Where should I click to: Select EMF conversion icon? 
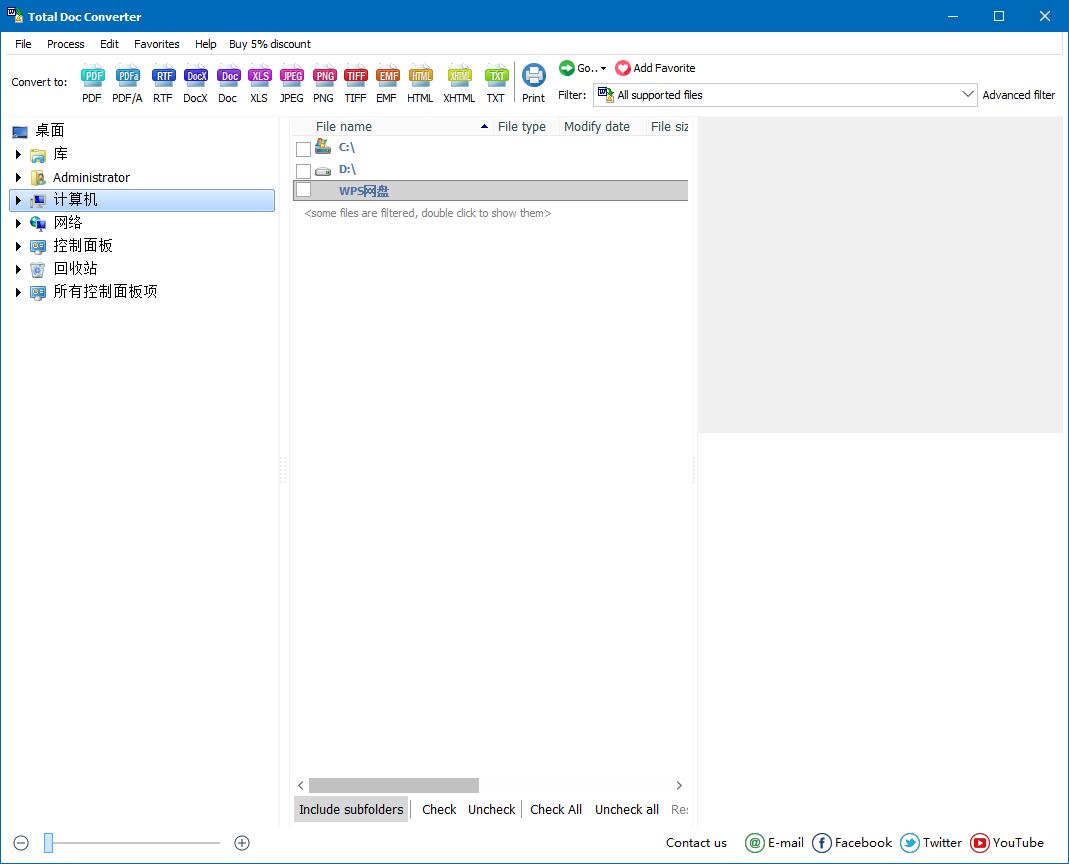[x=387, y=83]
